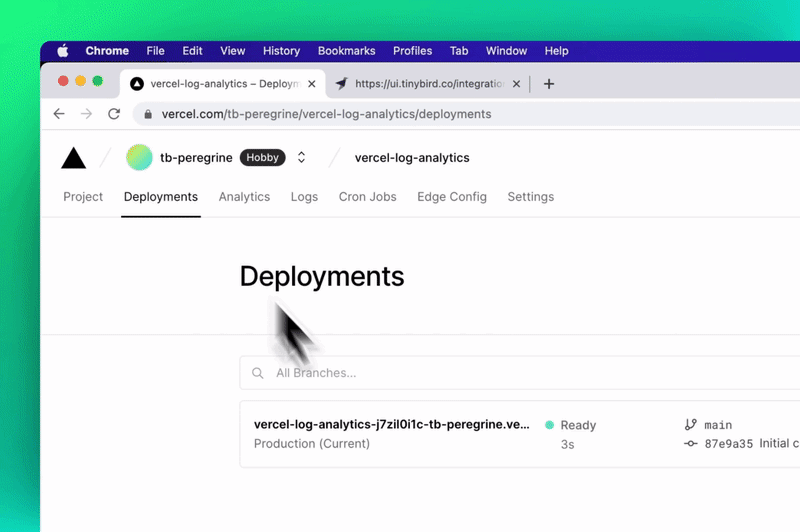The image size is (800, 532).
Task: Open a new browser tab
Action: (x=549, y=84)
